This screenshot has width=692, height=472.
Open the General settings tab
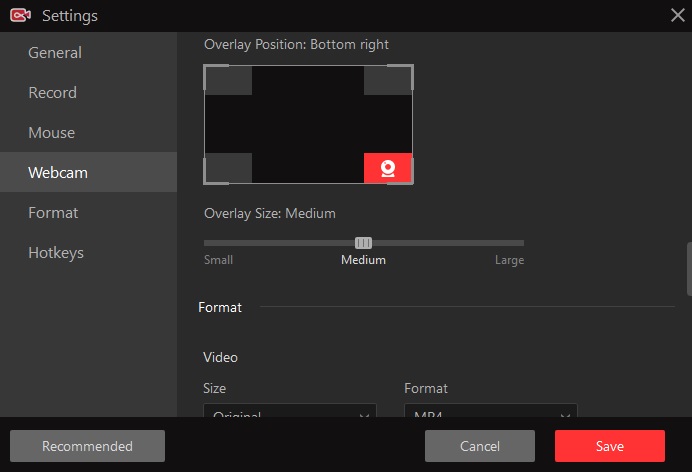click(x=88, y=52)
